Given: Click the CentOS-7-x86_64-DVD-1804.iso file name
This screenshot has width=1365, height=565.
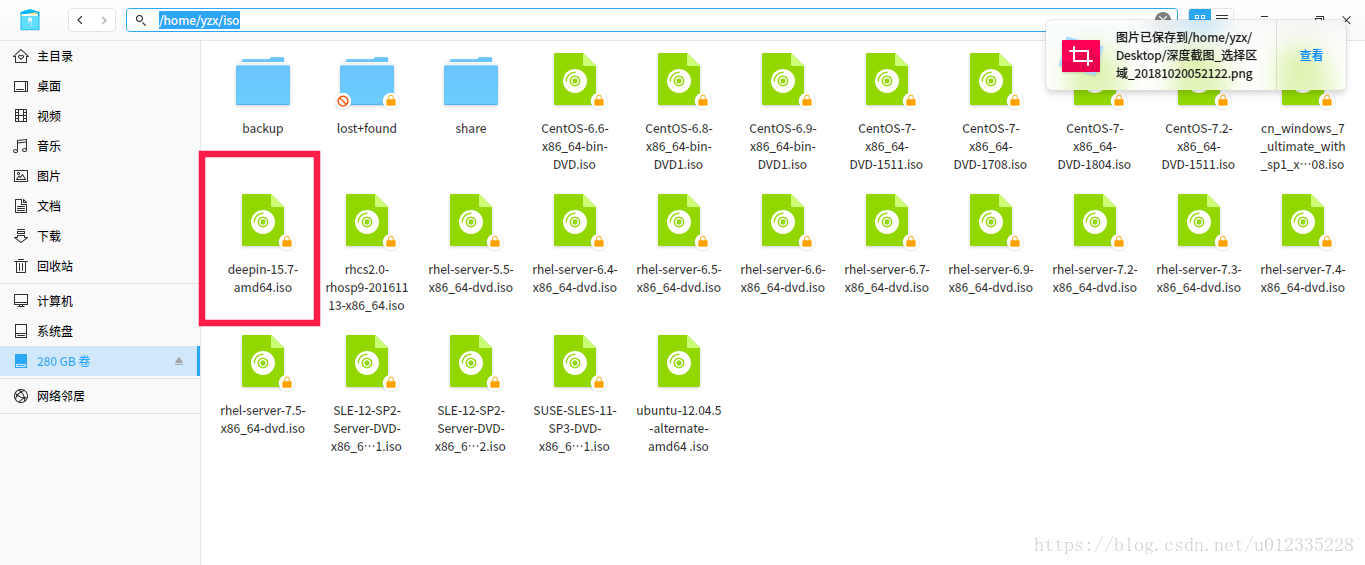Looking at the screenshot, I should point(1095,146).
